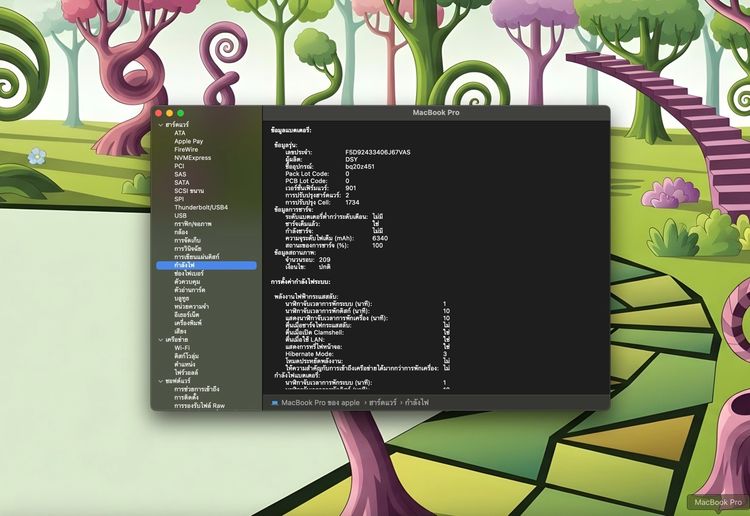Click กำลังไฟ in the bottom path bar
This screenshot has width=750, height=516.
(x=415, y=402)
